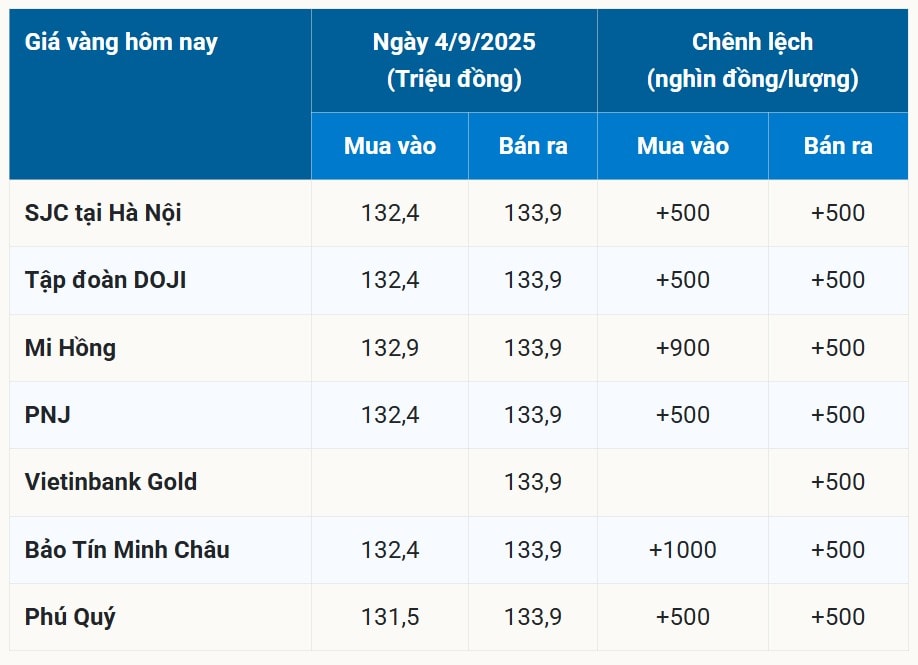The width and height of the screenshot is (918, 665).
Task: Click the +1000 difference for Bảo Tín Minh Châu
Action: point(683,550)
